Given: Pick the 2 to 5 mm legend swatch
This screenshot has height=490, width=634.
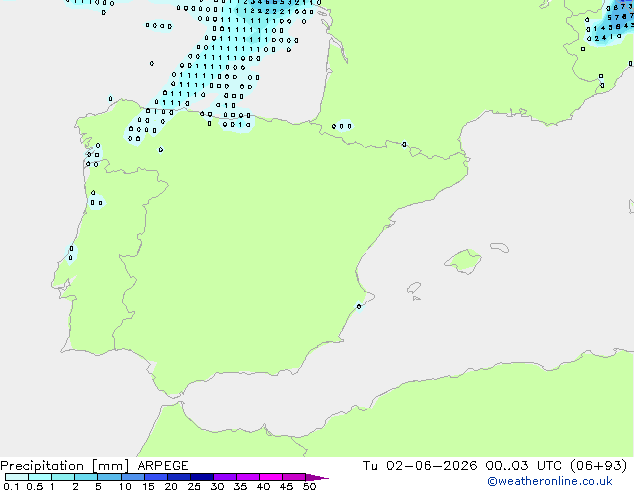Looking at the screenshot, I should (86, 477).
